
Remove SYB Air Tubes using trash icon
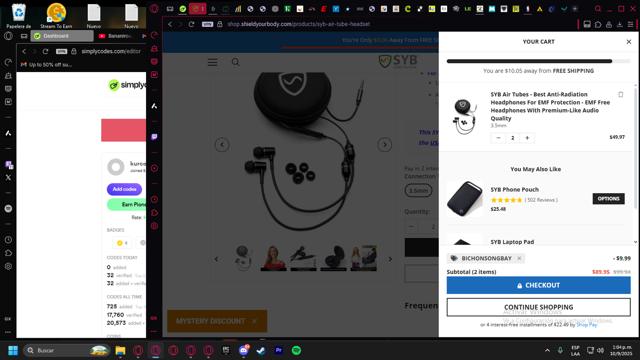click(620, 95)
